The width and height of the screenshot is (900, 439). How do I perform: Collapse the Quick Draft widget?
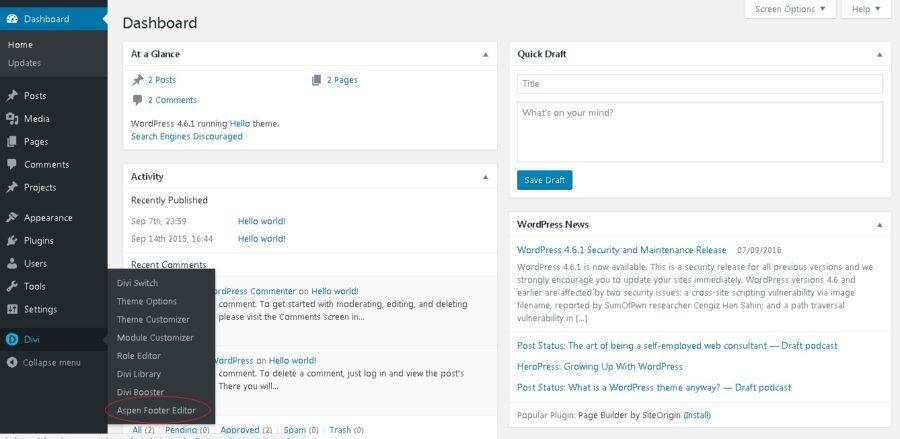[x=880, y=55]
